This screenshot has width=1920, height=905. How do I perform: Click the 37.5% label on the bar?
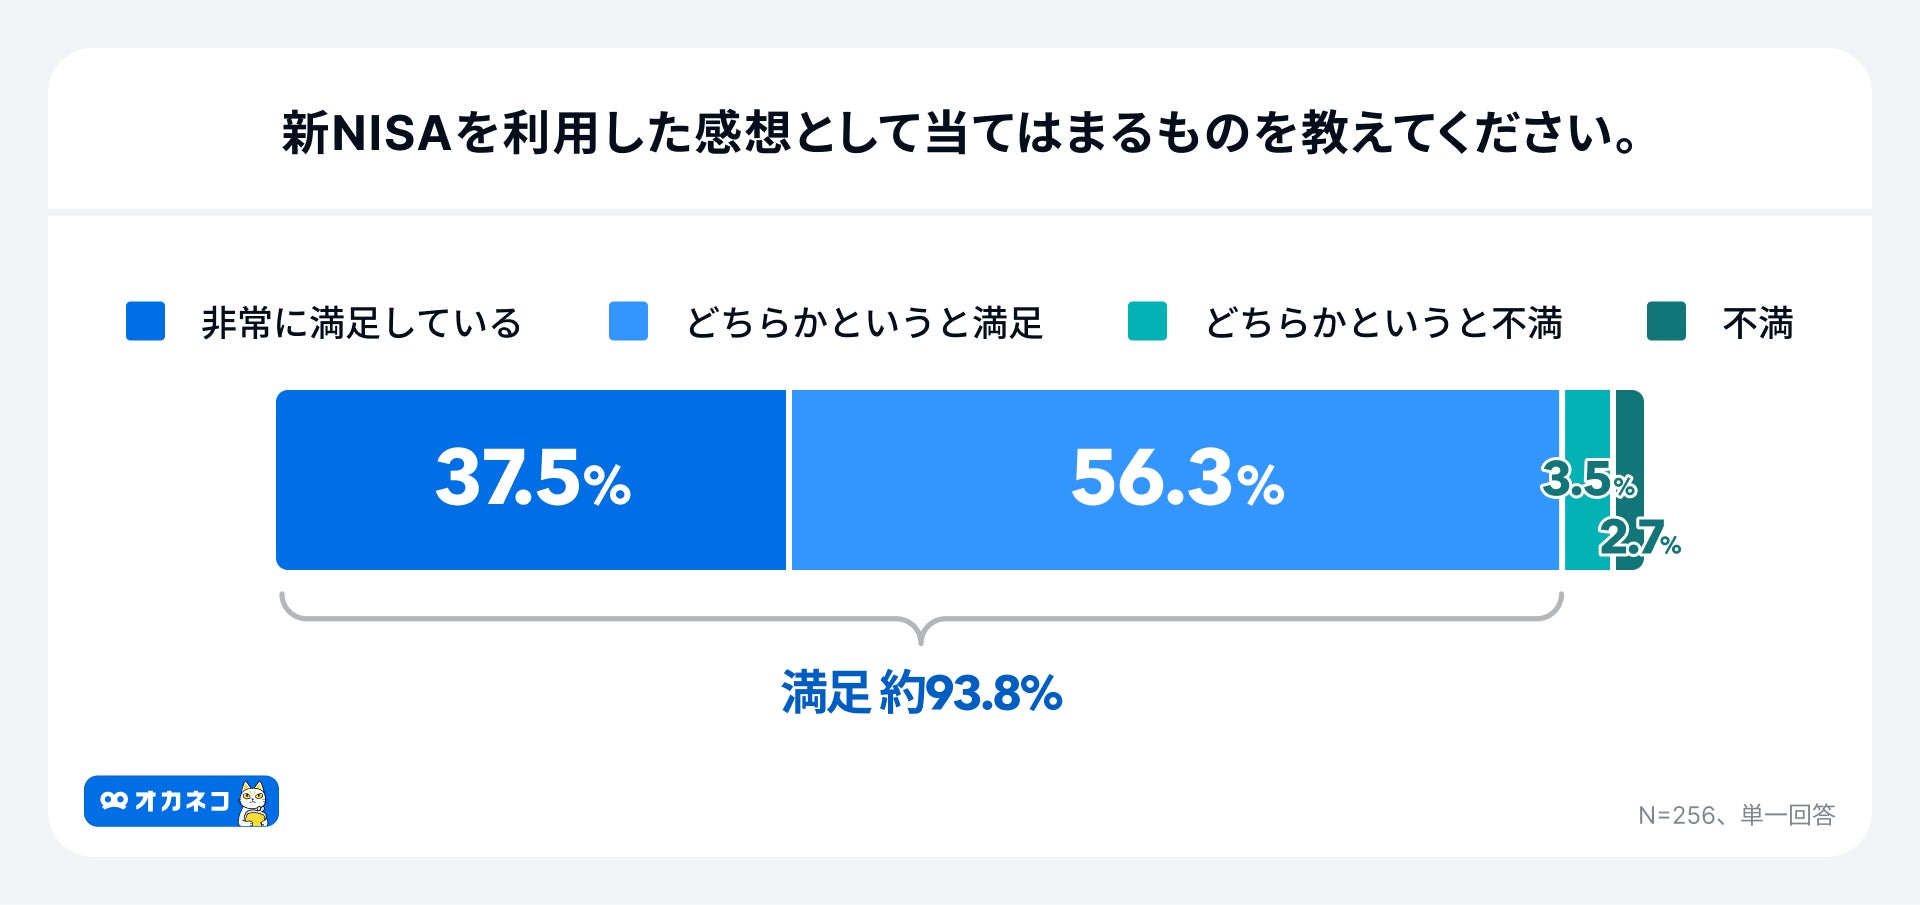(533, 478)
